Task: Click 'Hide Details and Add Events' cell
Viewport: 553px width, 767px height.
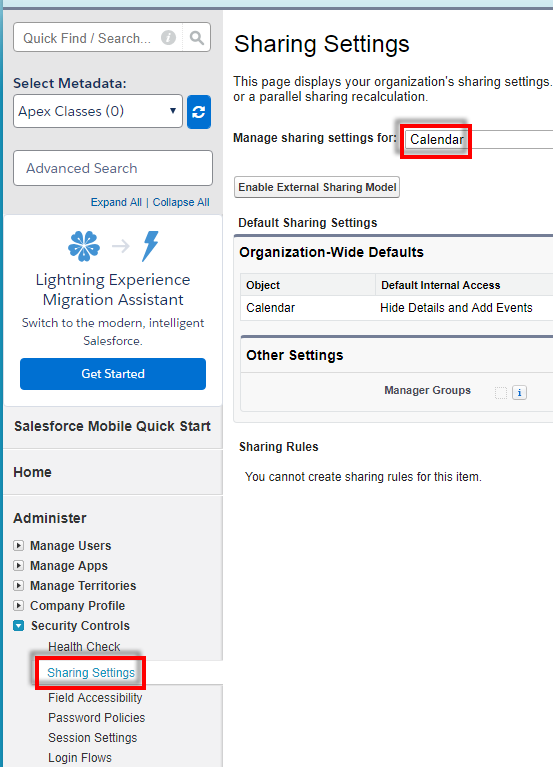Action: (x=456, y=308)
